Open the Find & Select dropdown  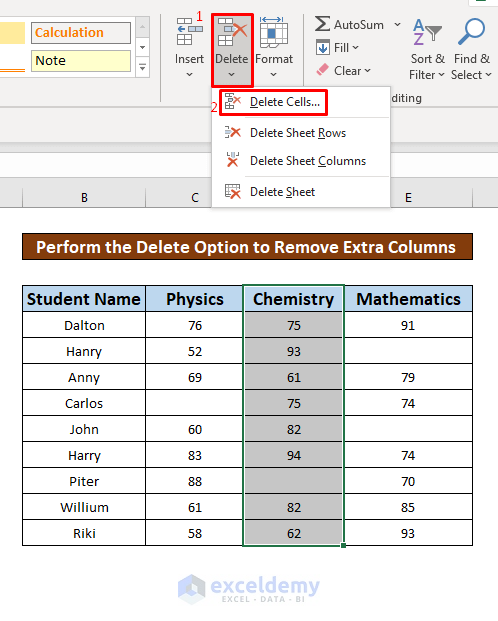coord(488,74)
